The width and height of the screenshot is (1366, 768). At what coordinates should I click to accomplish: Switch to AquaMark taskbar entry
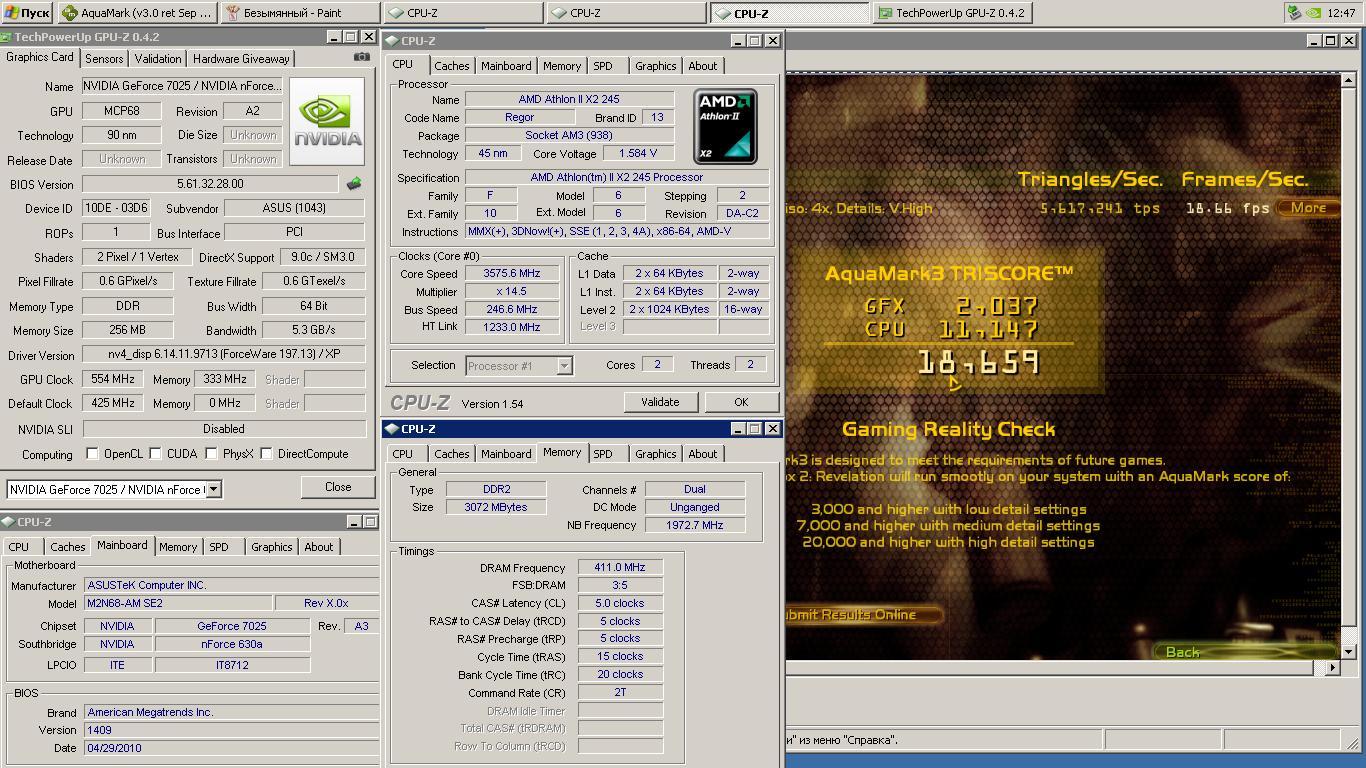[137, 13]
